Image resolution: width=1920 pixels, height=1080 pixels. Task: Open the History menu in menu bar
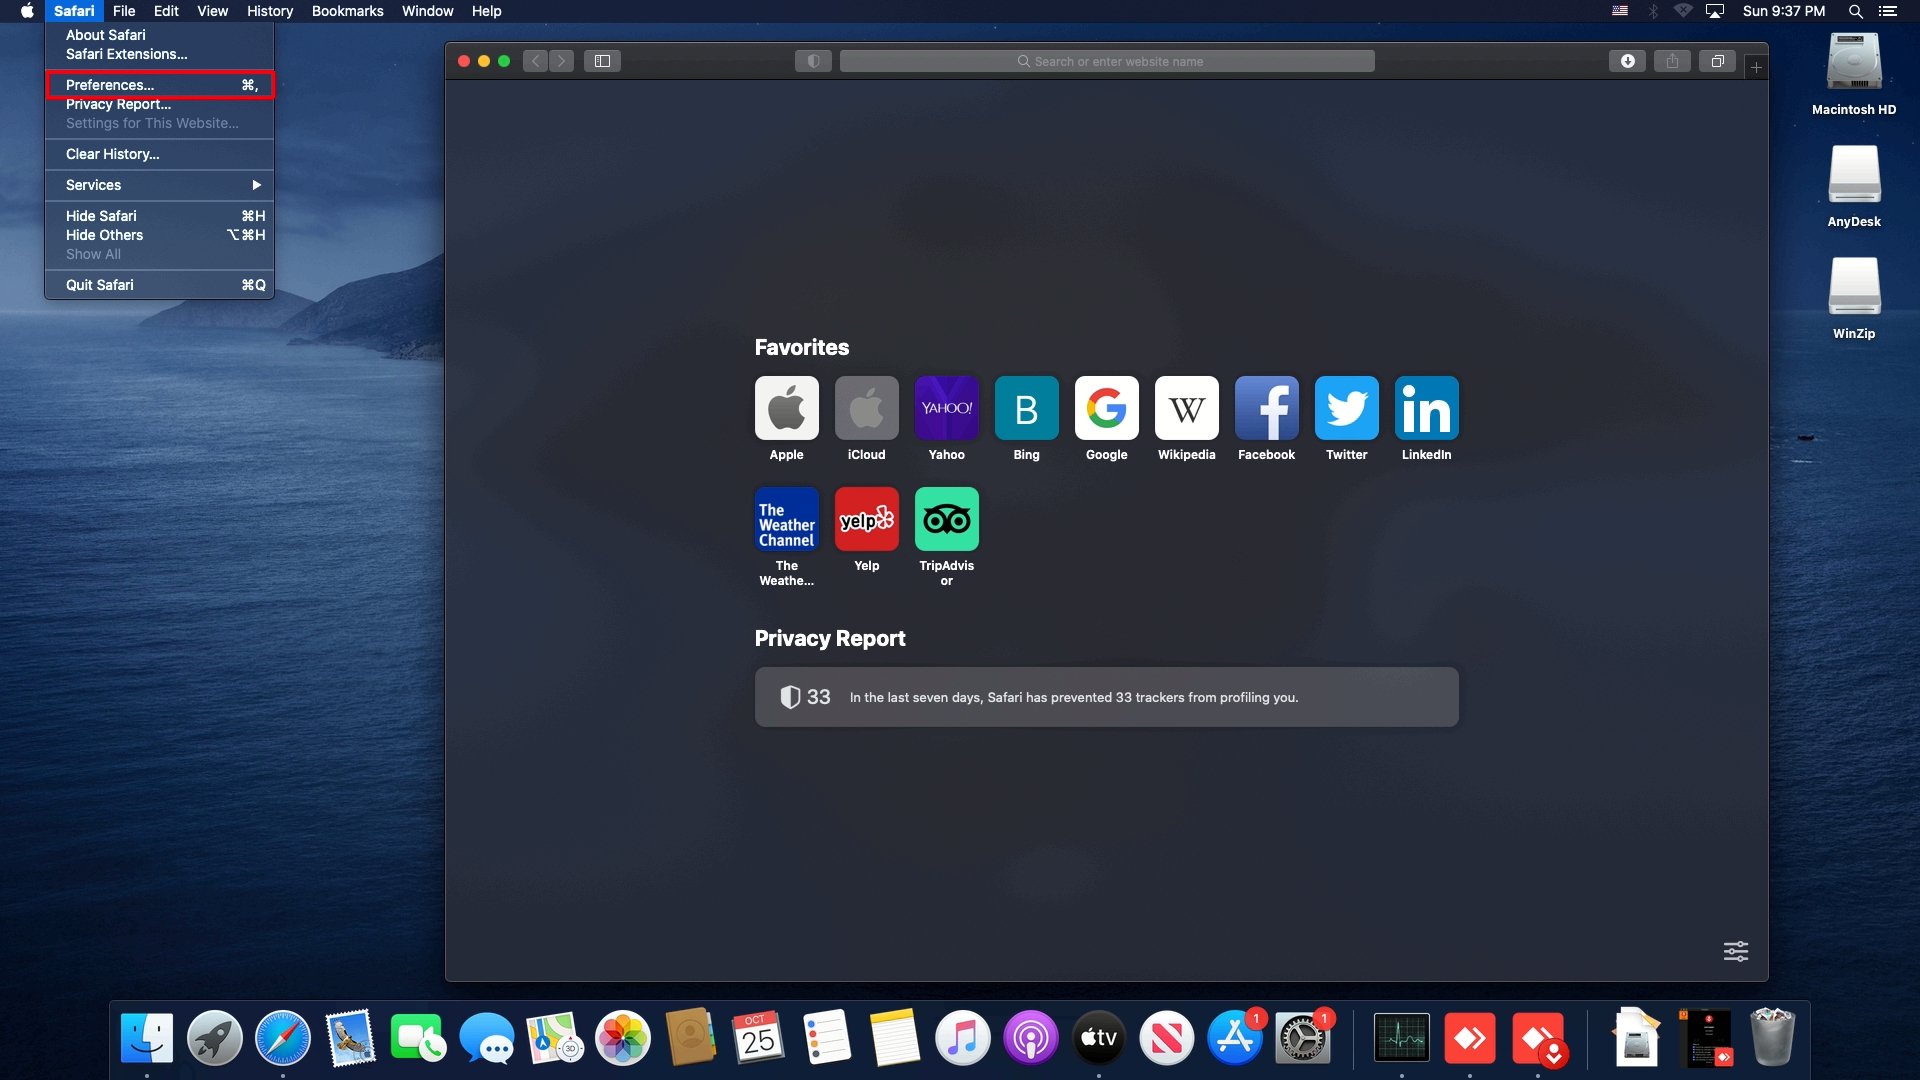(x=270, y=11)
